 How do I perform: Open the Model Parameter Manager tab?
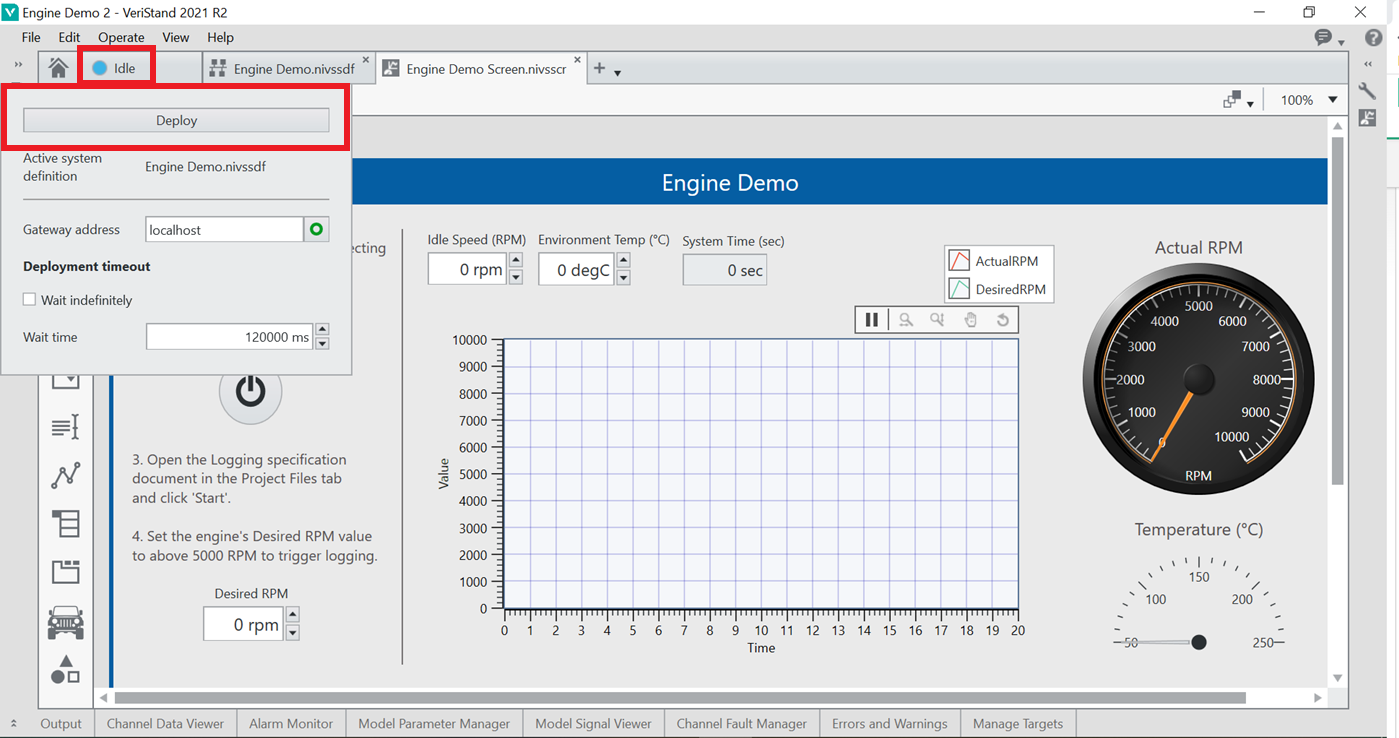434,723
